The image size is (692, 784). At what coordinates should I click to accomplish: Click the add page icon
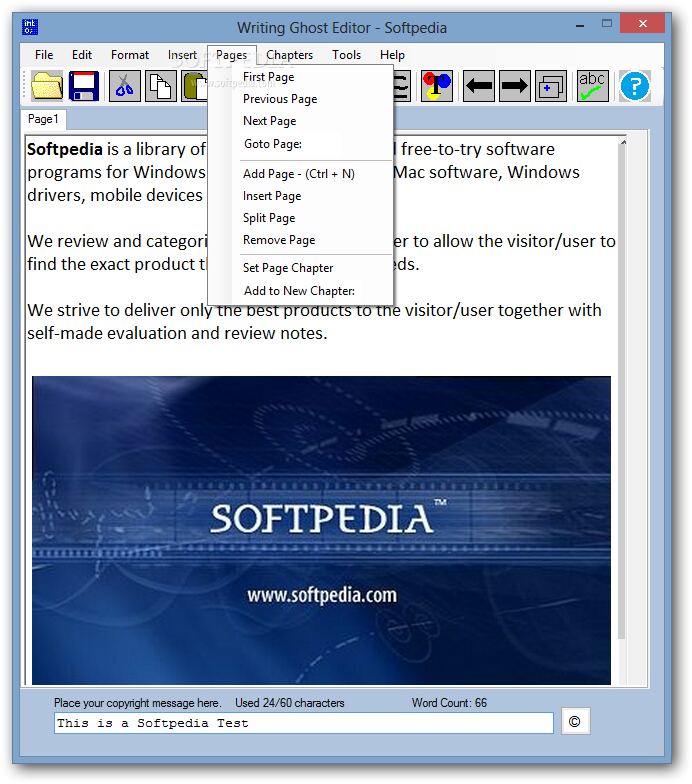[x=550, y=86]
